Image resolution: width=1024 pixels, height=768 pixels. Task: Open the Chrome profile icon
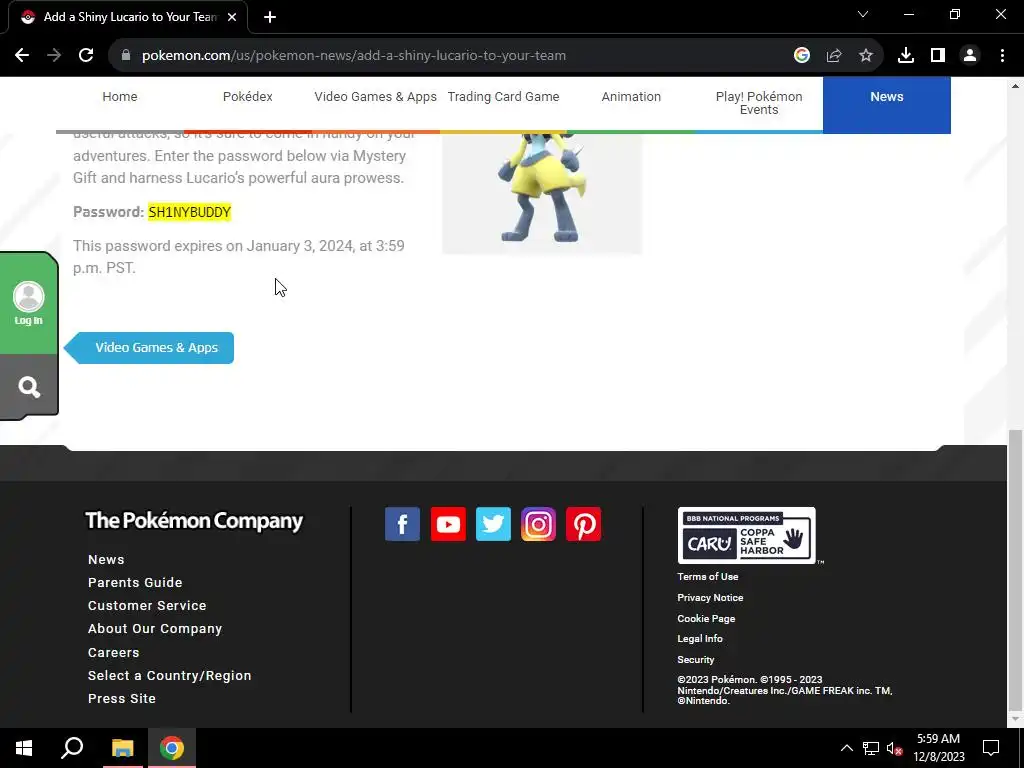[x=970, y=56]
